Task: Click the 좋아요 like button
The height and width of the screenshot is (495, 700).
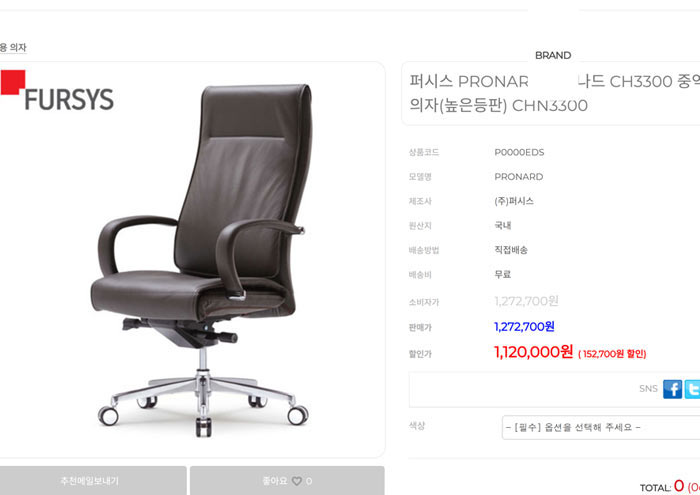Action: click(x=287, y=481)
